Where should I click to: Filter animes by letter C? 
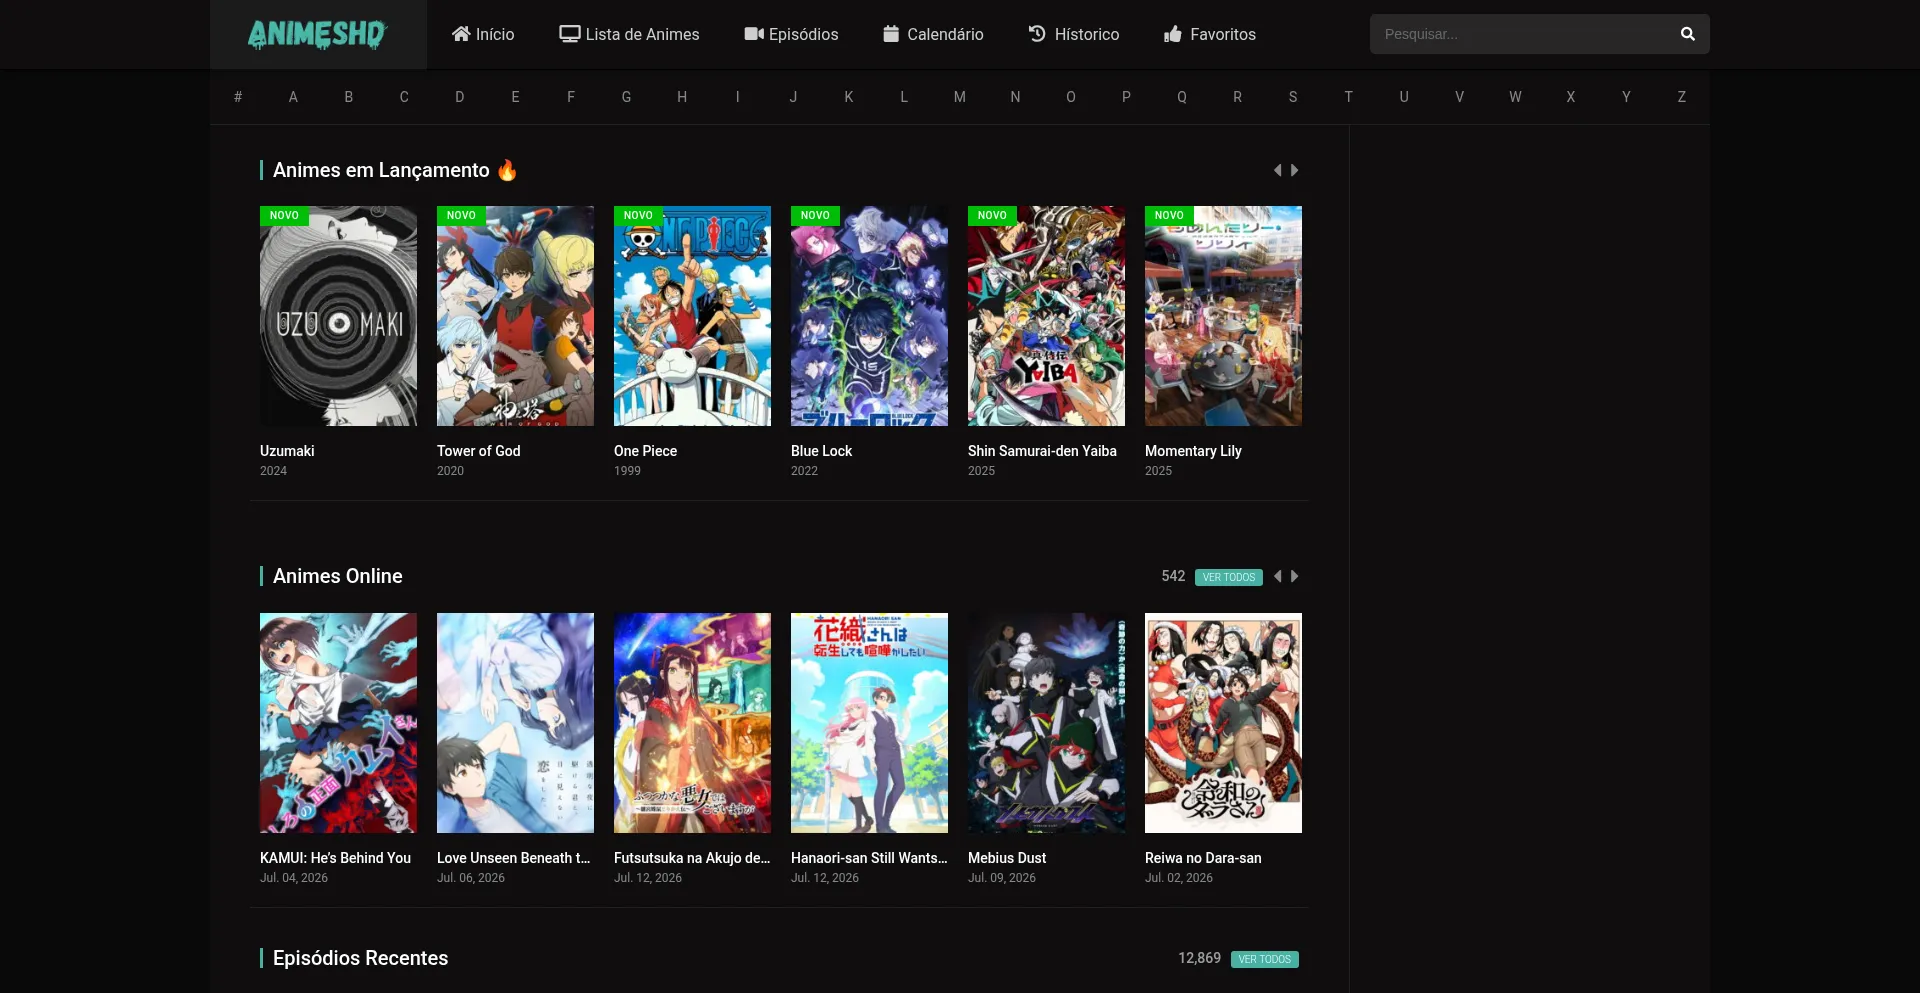[x=404, y=97]
